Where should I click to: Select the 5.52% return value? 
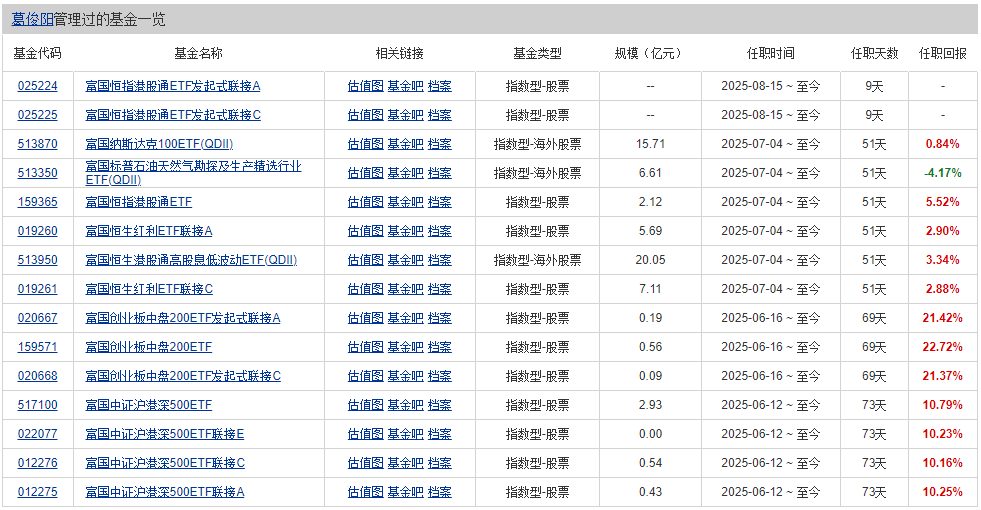pos(942,202)
